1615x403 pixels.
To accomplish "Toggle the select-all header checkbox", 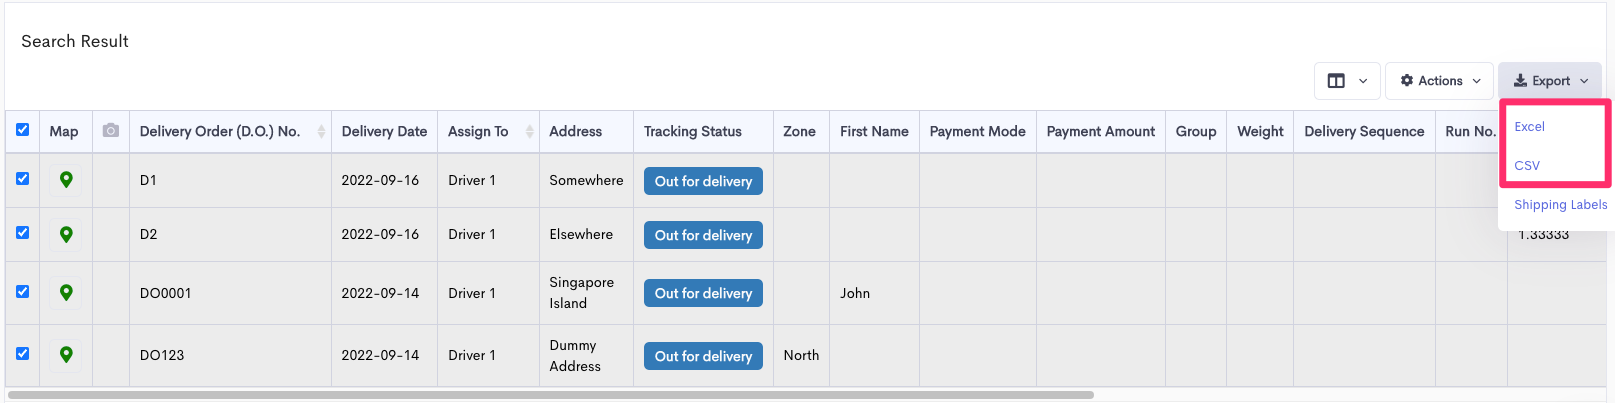I will (23, 130).
